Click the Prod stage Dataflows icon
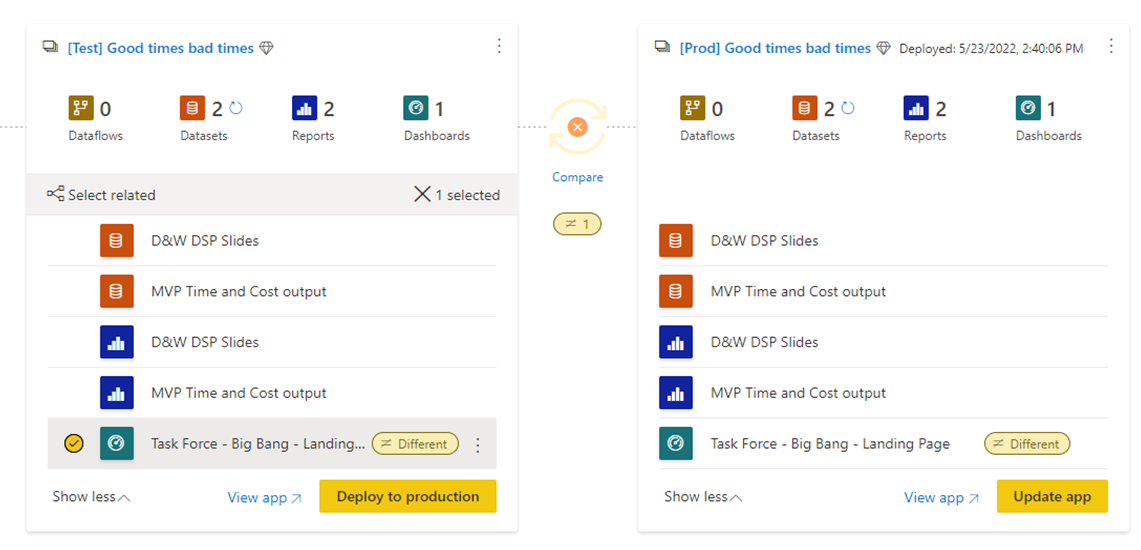This screenshot has width=1141, height=550. (693, 108)
